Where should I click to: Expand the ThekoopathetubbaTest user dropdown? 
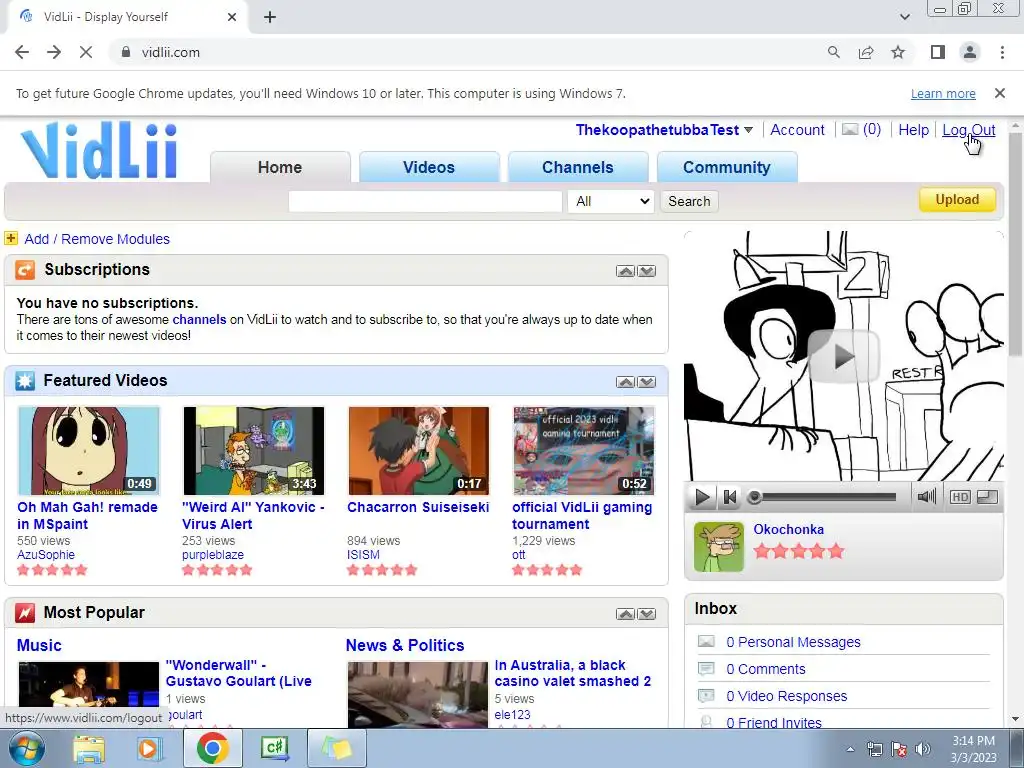pos(748,130)
